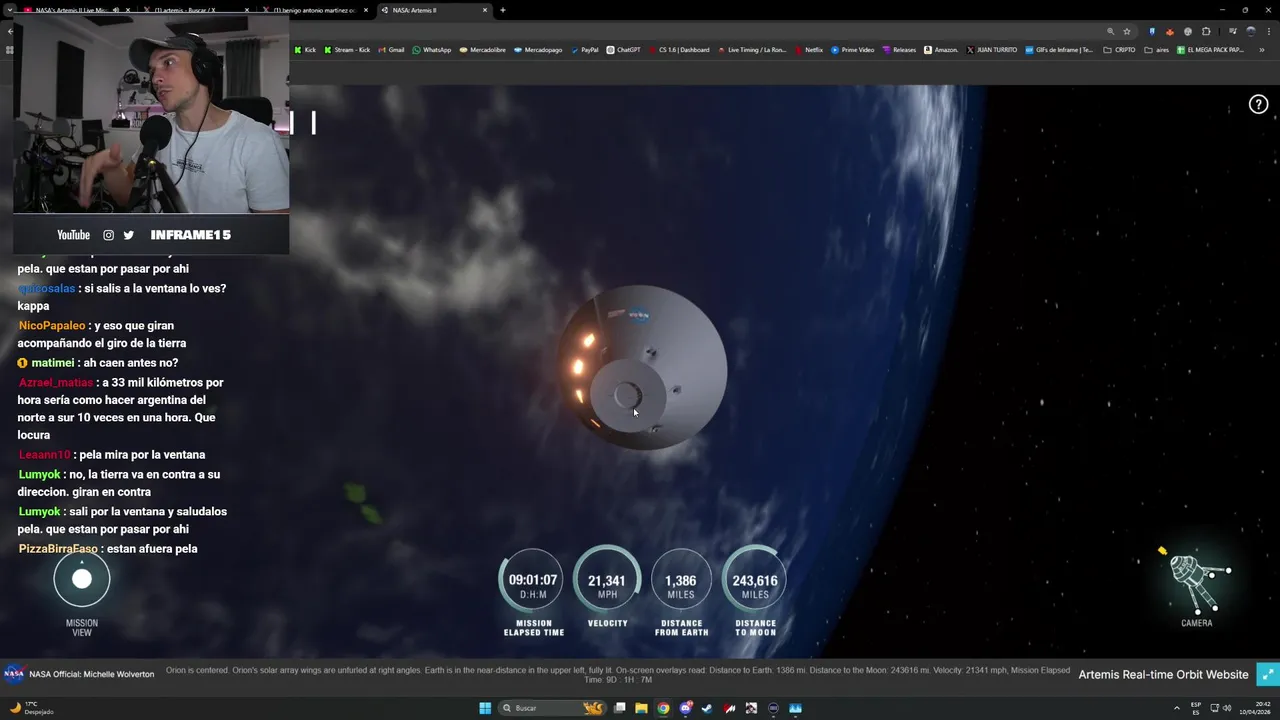
Task: Open Steam from the taskbar
Action: 707,708
